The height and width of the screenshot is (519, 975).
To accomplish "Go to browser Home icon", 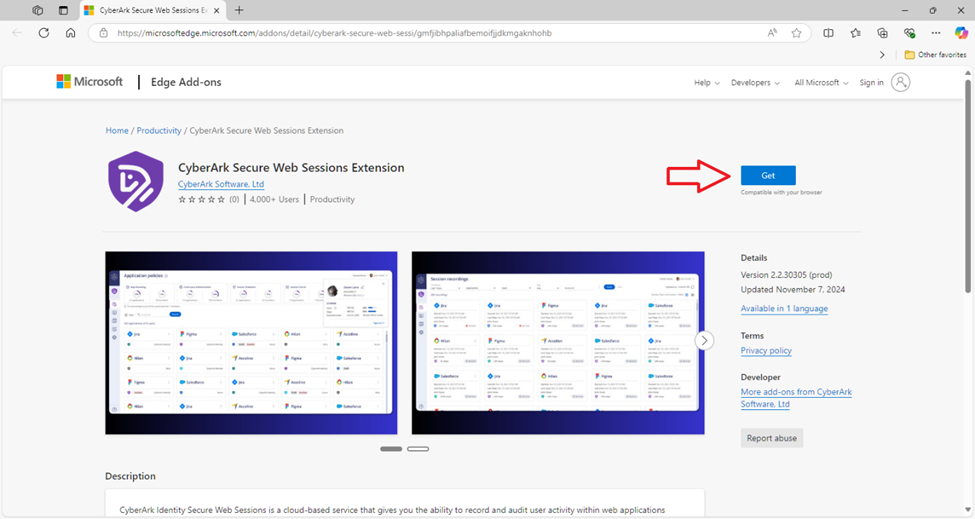I will (x=70, y=33).
